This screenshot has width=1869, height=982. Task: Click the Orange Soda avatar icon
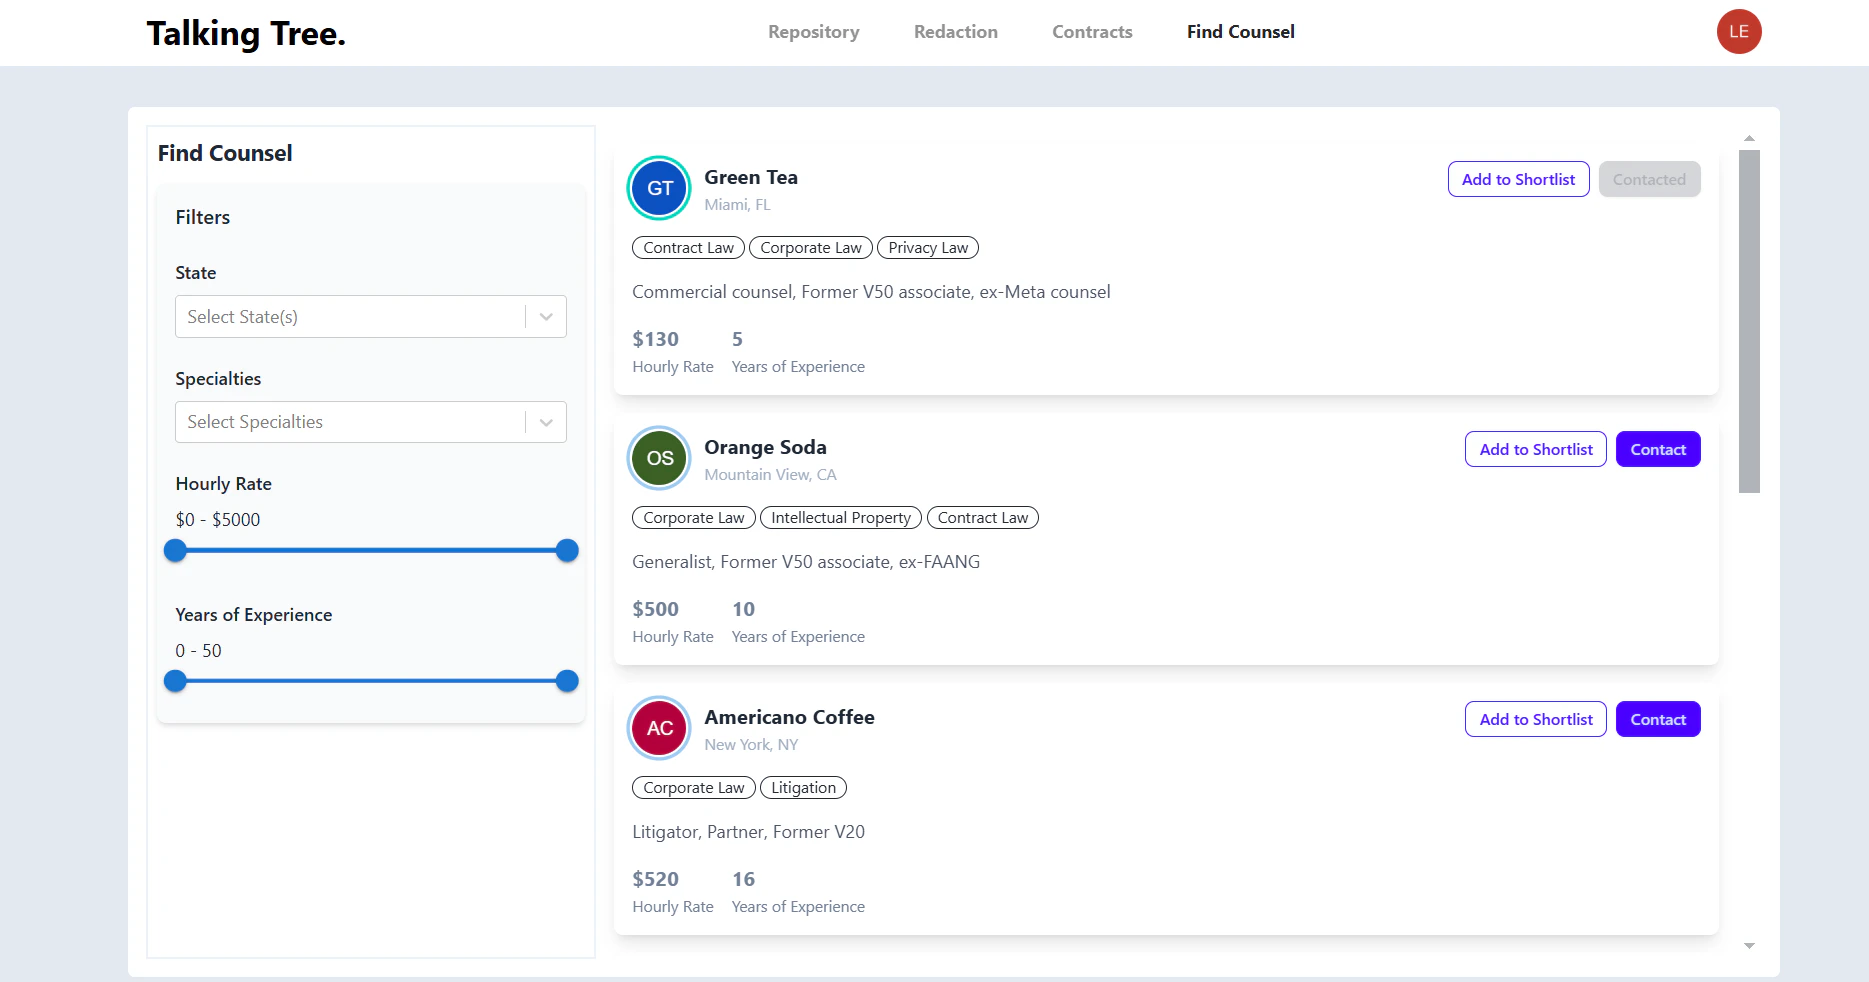coord(658,458)
